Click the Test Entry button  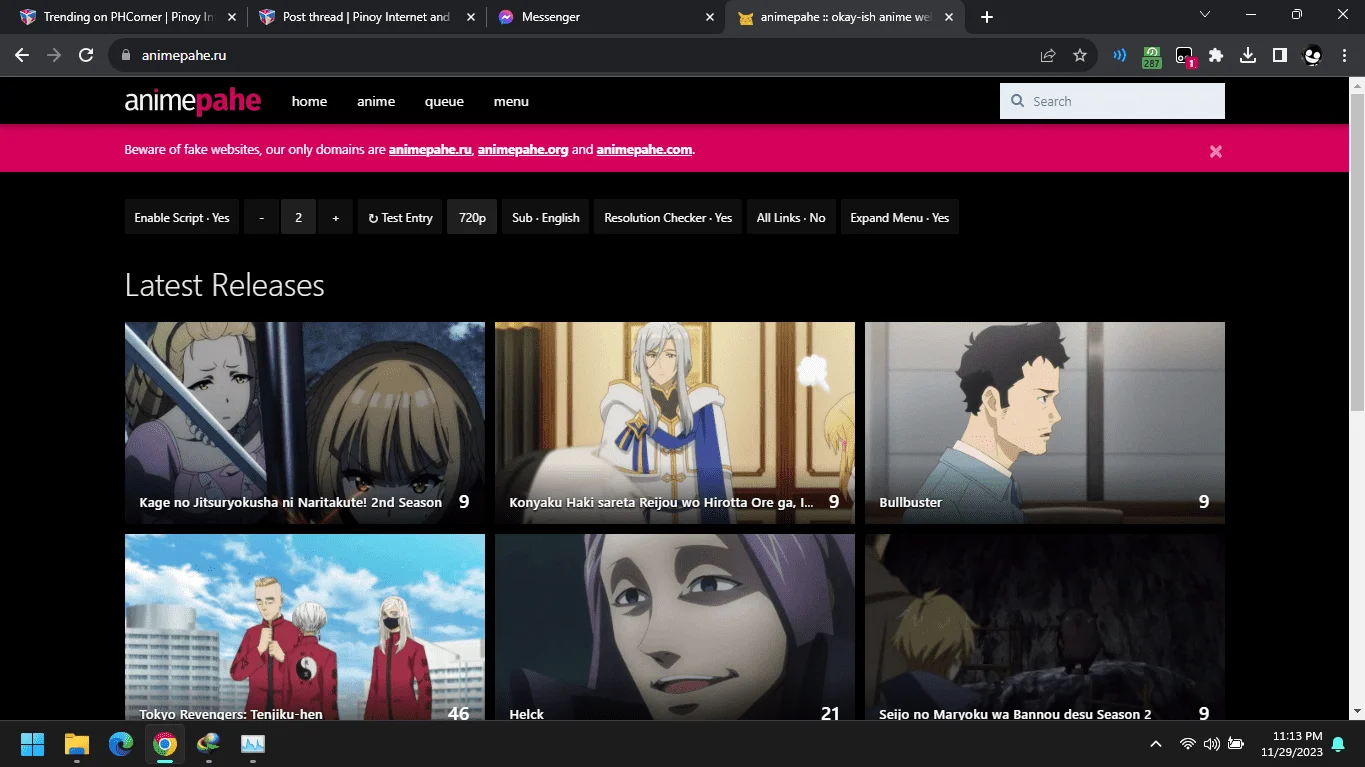tap(400, 217)
